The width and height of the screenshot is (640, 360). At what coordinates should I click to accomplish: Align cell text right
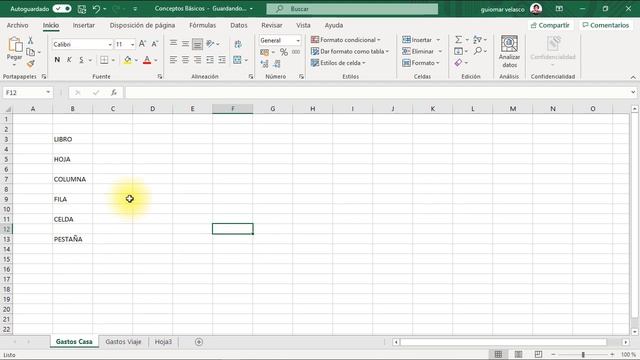click(x=198, y=60)
